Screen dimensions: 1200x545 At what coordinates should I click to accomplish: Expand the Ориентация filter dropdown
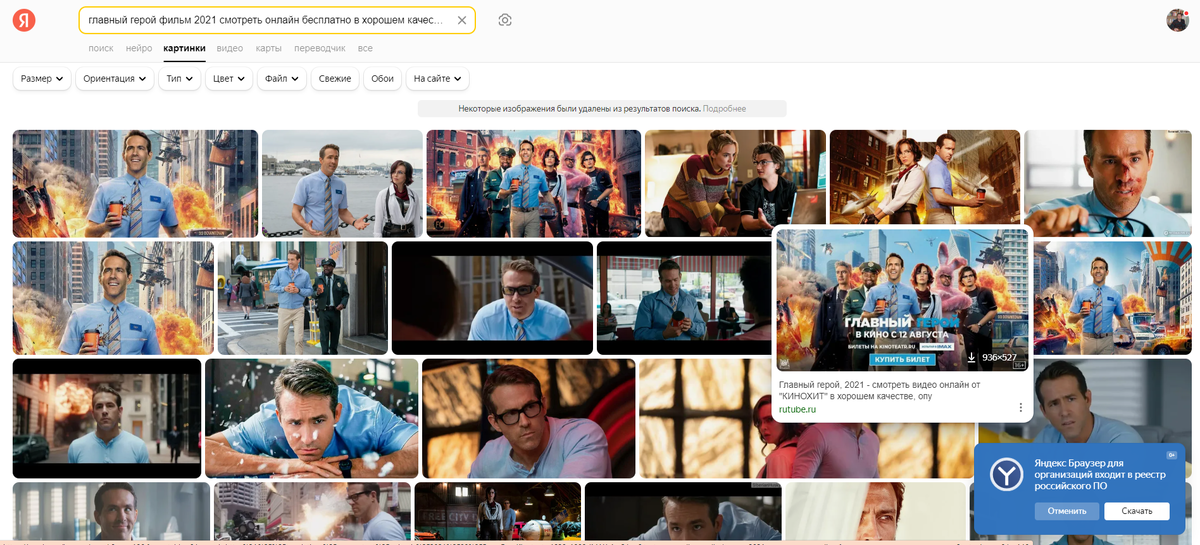tap(115, 79)
